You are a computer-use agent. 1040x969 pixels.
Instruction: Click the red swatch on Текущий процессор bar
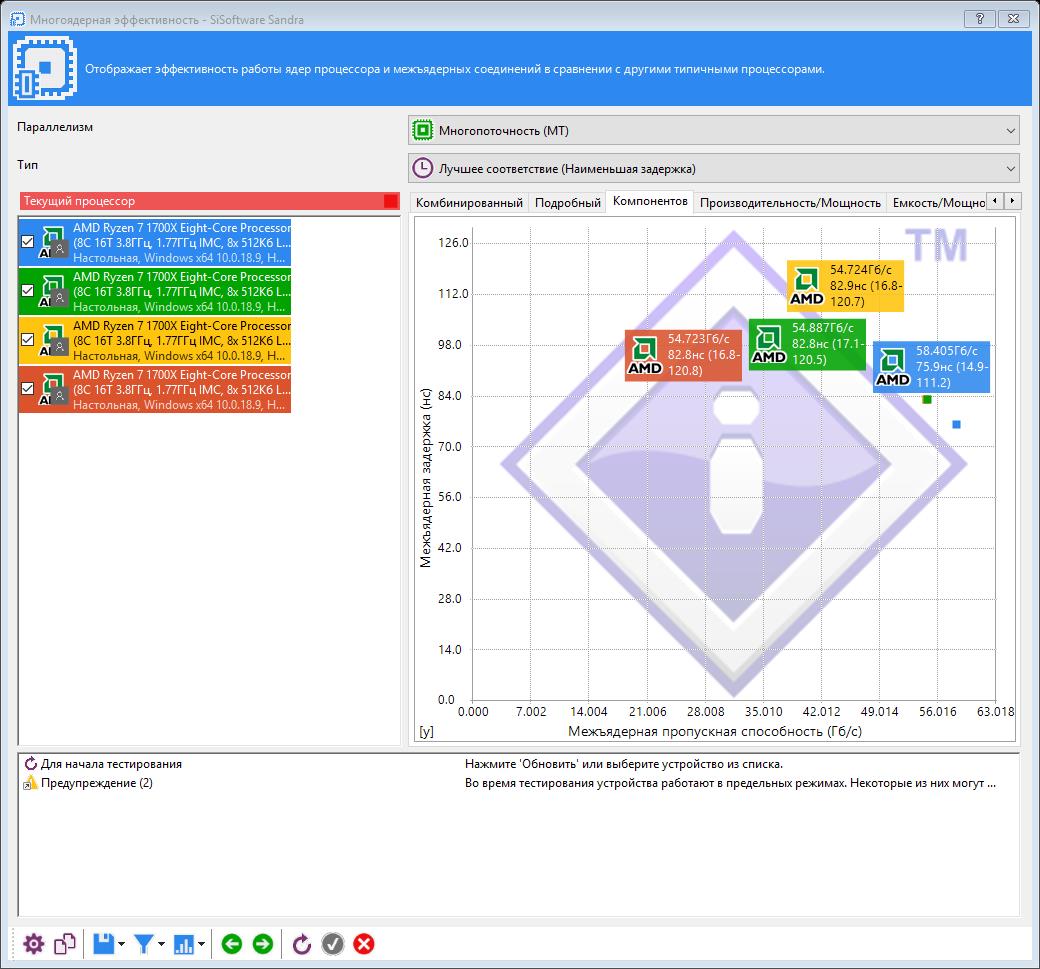391,201
